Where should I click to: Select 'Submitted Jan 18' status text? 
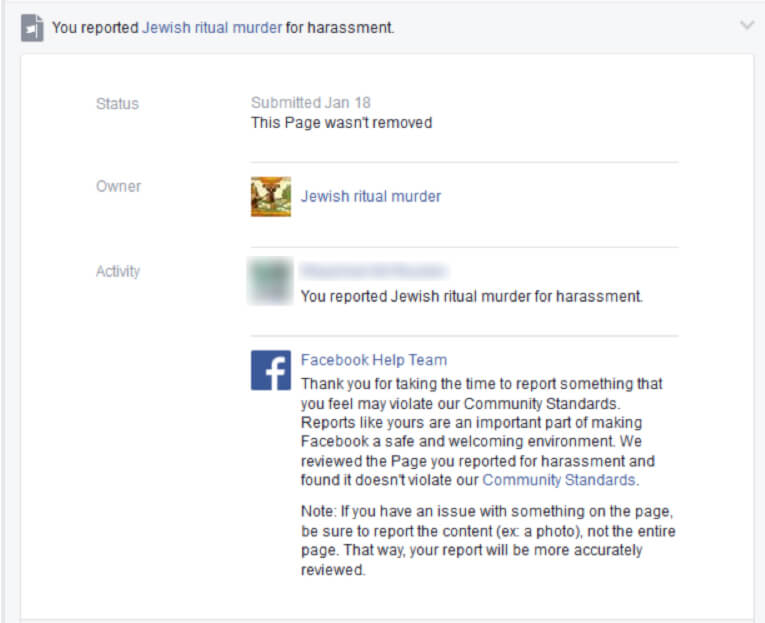point(311,102)
